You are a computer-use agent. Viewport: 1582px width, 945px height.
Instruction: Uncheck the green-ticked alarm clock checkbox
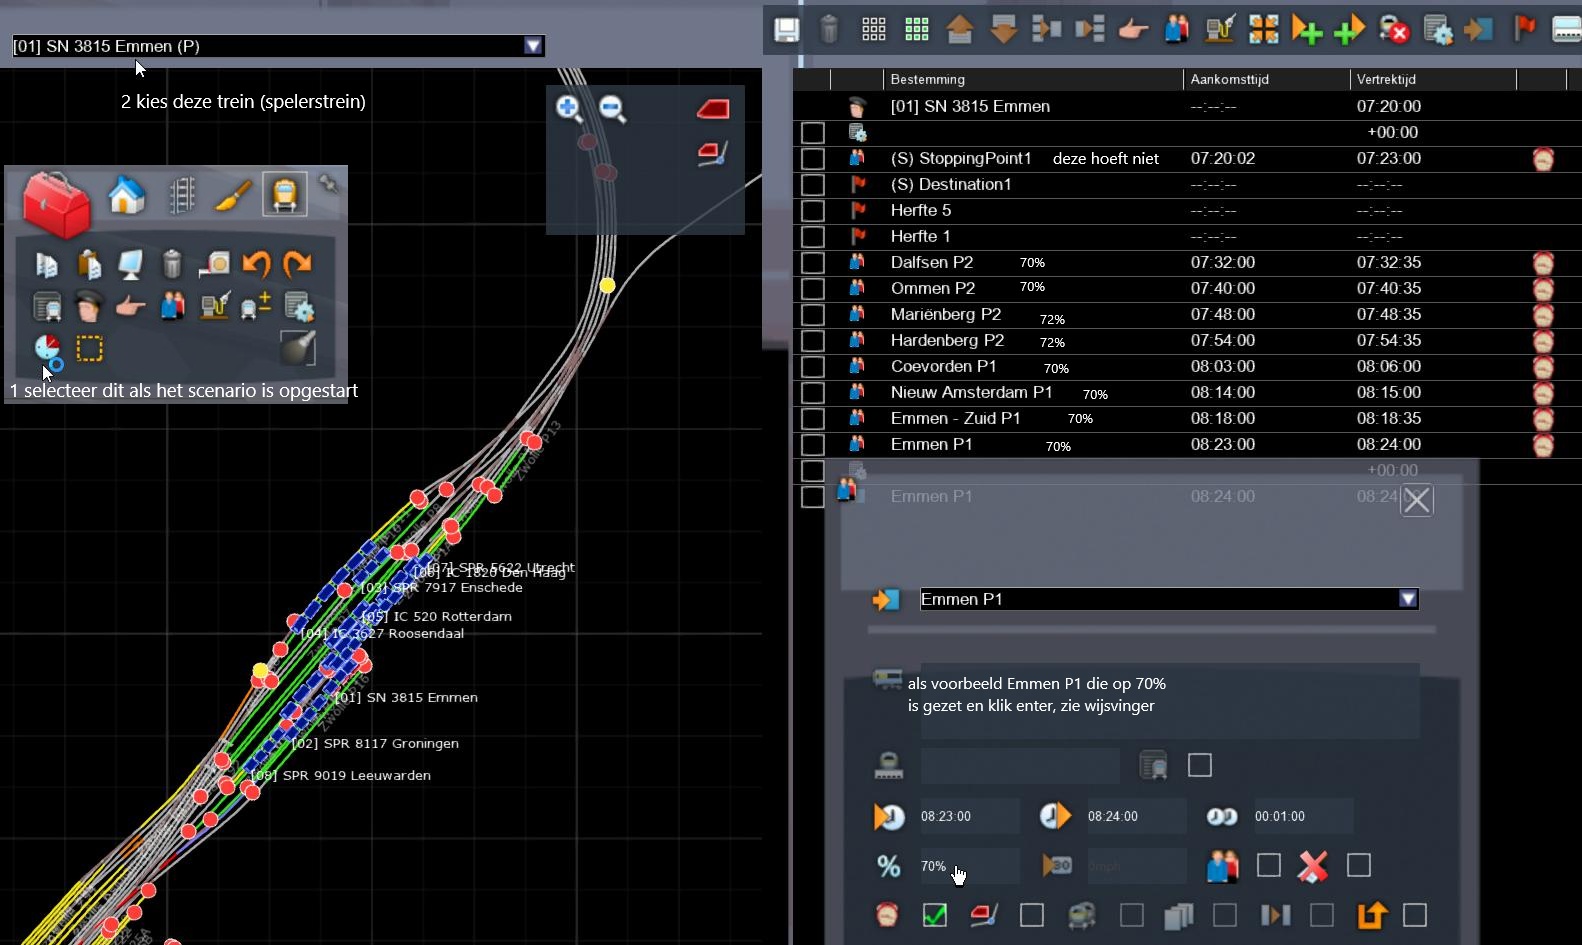coord(935,915)
